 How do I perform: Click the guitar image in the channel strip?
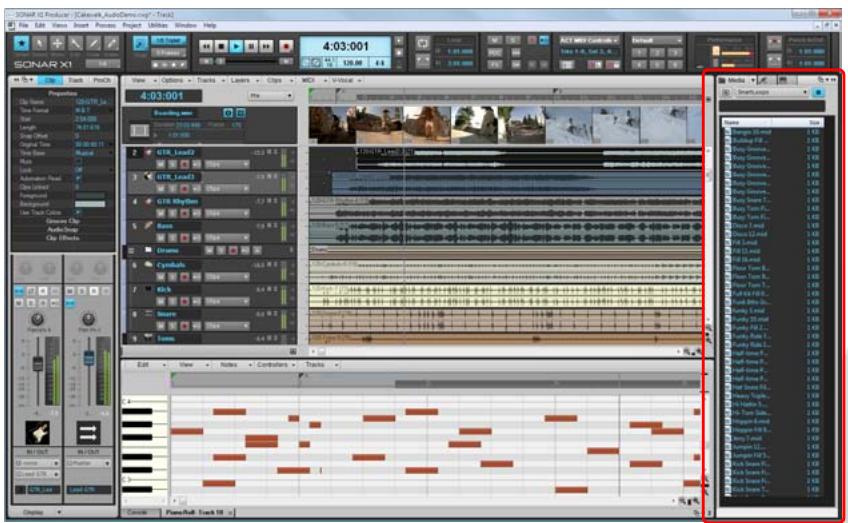(x=37, y=433)
